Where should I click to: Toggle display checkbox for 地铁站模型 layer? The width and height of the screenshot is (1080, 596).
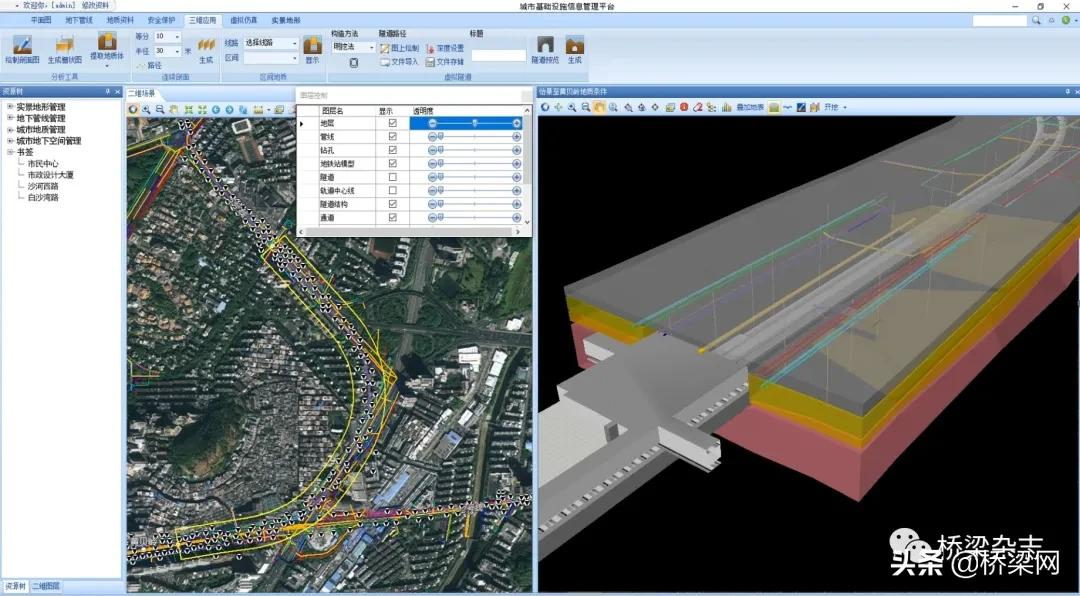393,163
